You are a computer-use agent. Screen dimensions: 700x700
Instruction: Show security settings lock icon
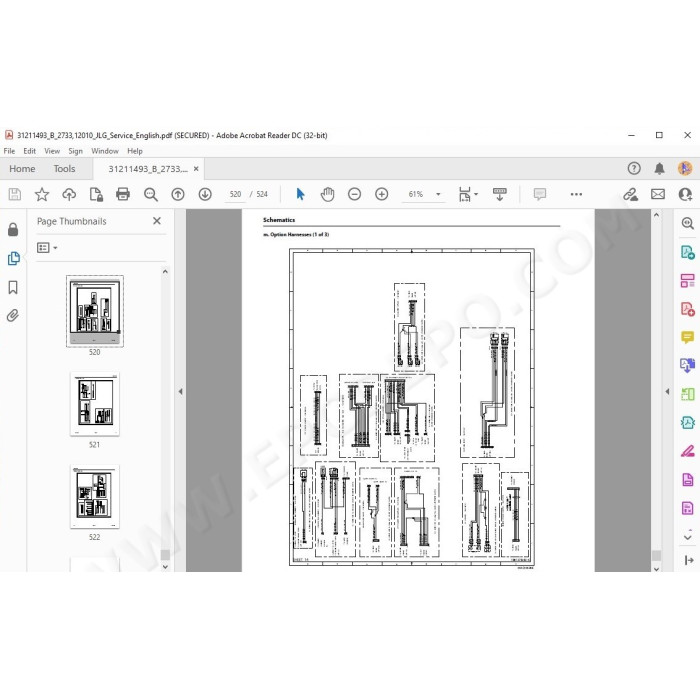tap(13, 229)
